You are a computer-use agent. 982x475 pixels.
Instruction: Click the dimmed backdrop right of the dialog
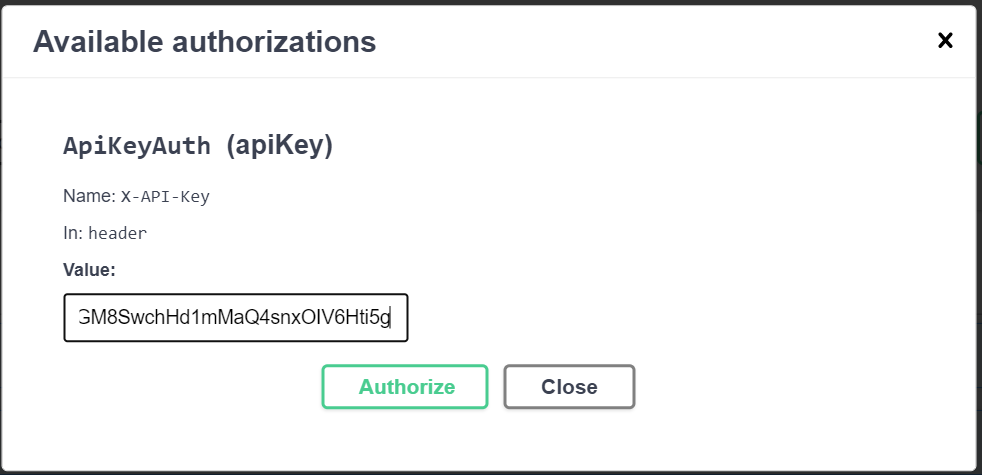click(979, 240)
